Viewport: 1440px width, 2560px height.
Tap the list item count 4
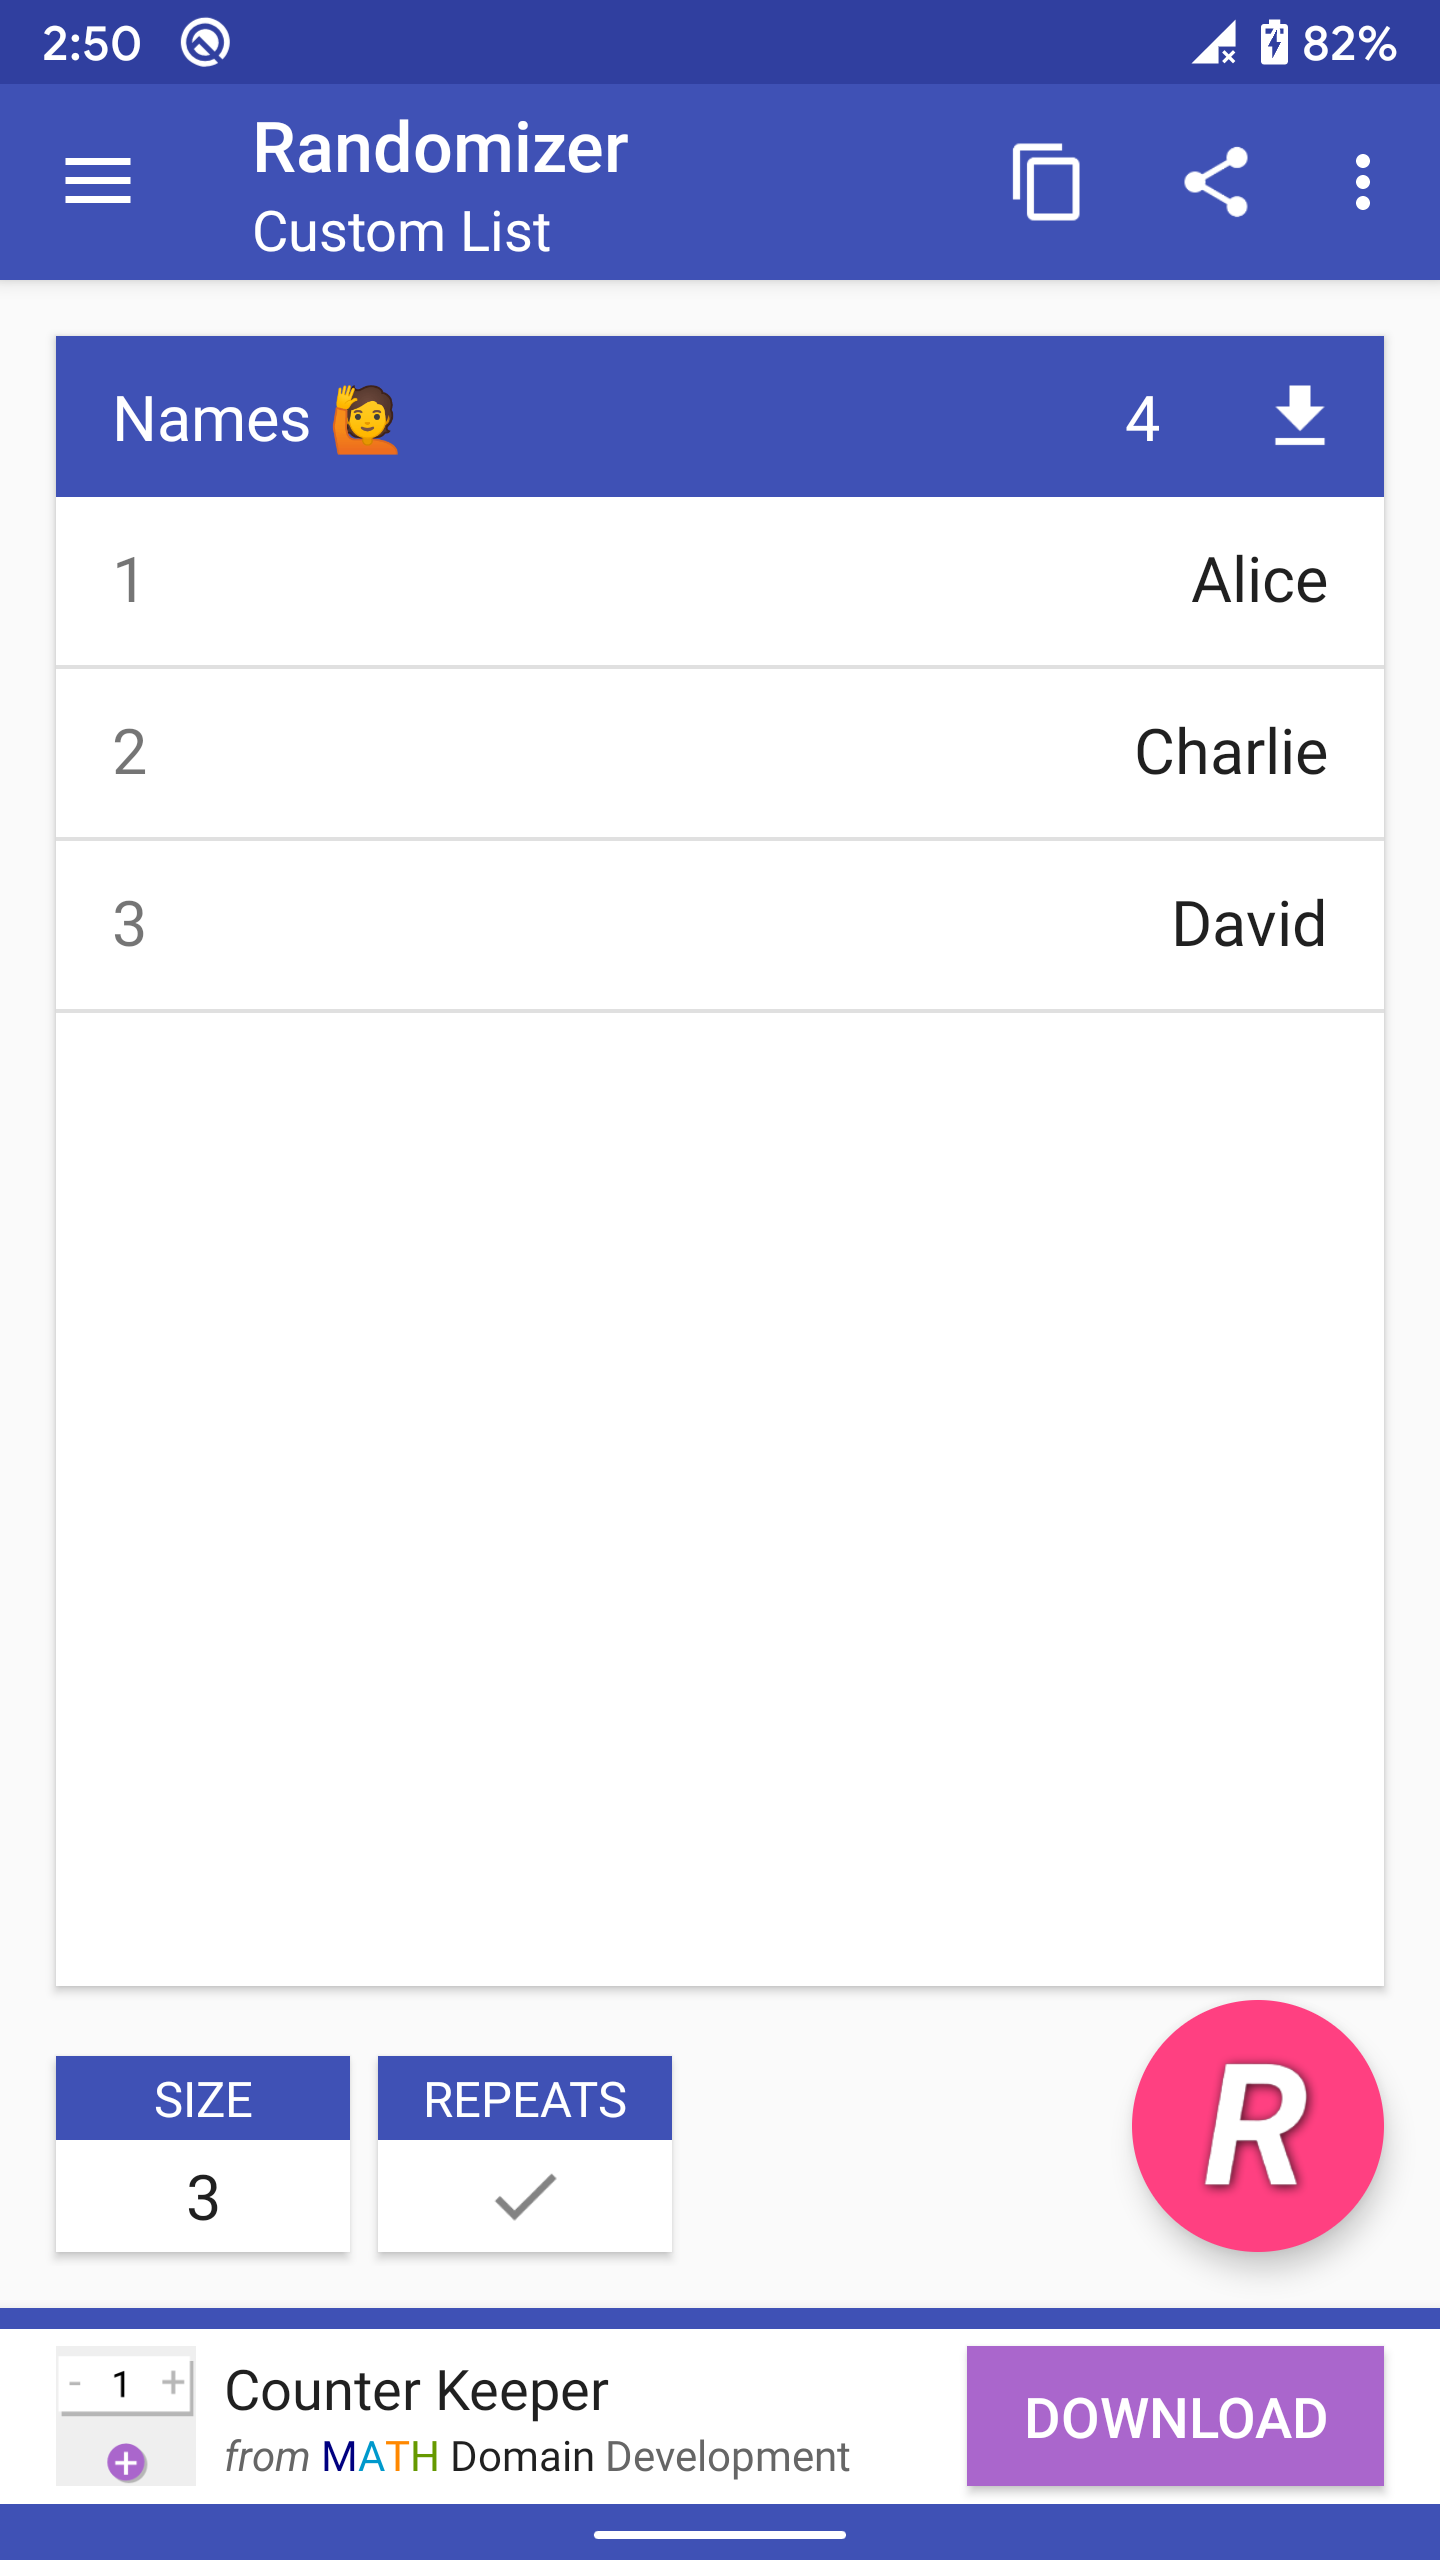(1142, 418)
